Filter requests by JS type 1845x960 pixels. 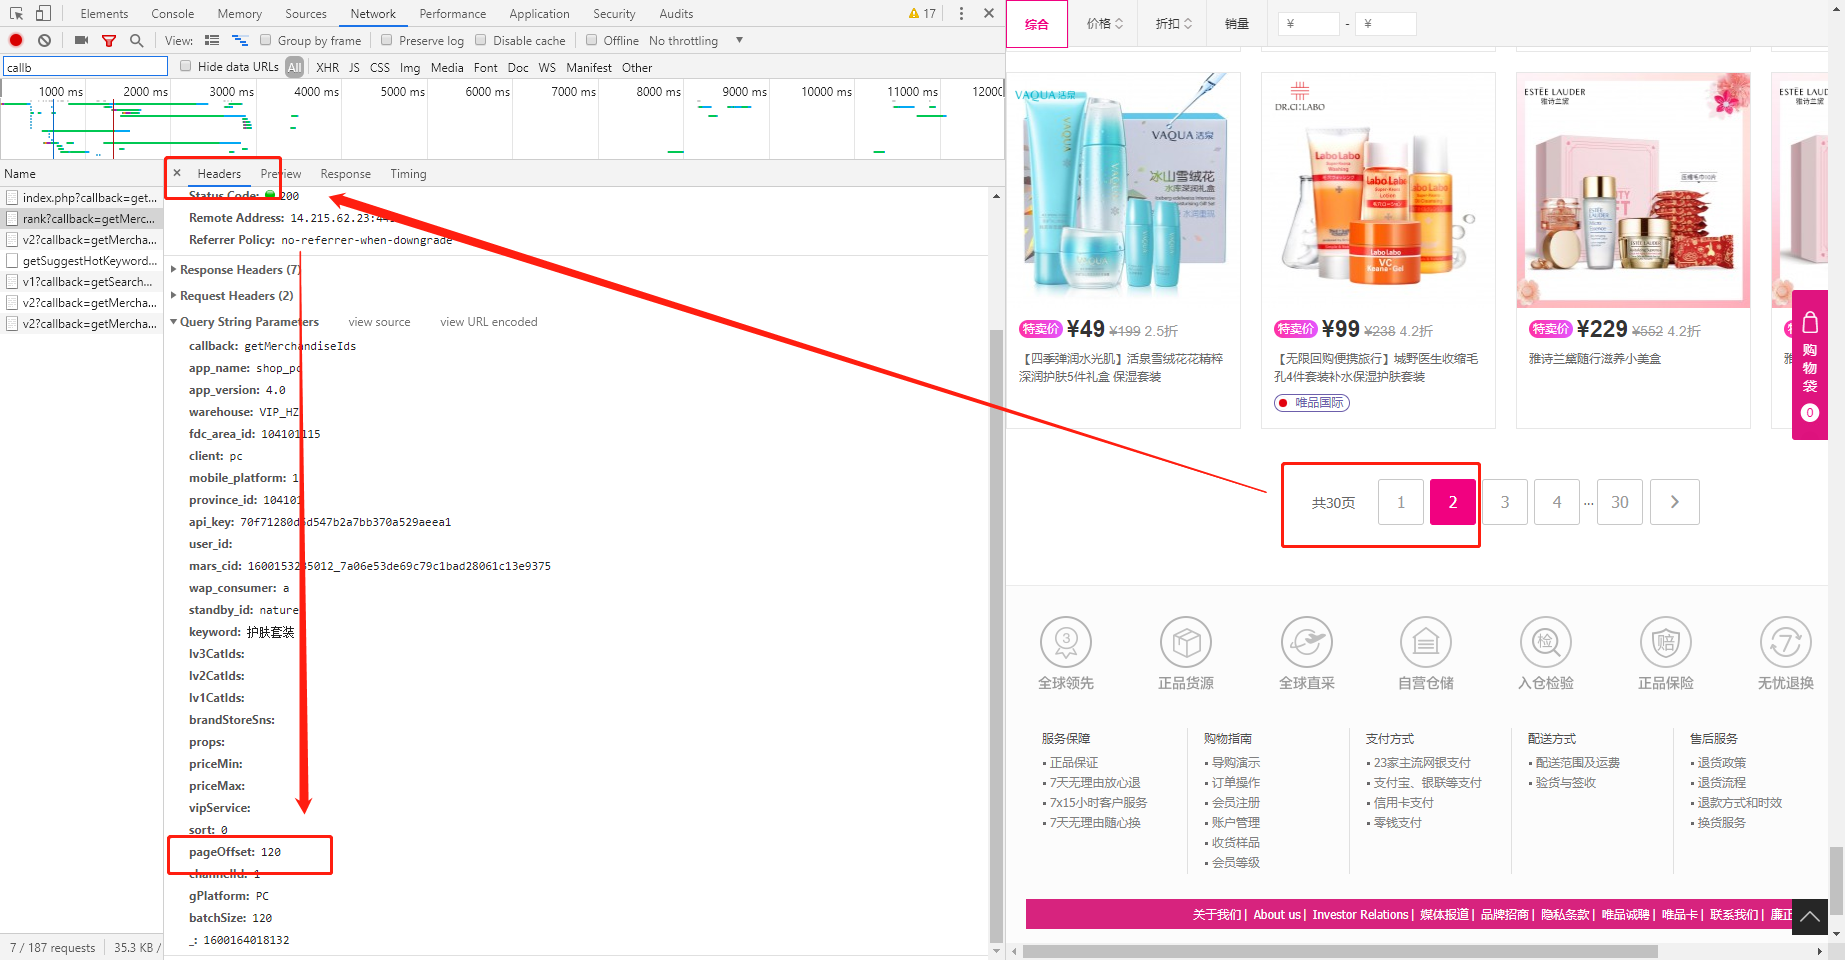[354, 67]
